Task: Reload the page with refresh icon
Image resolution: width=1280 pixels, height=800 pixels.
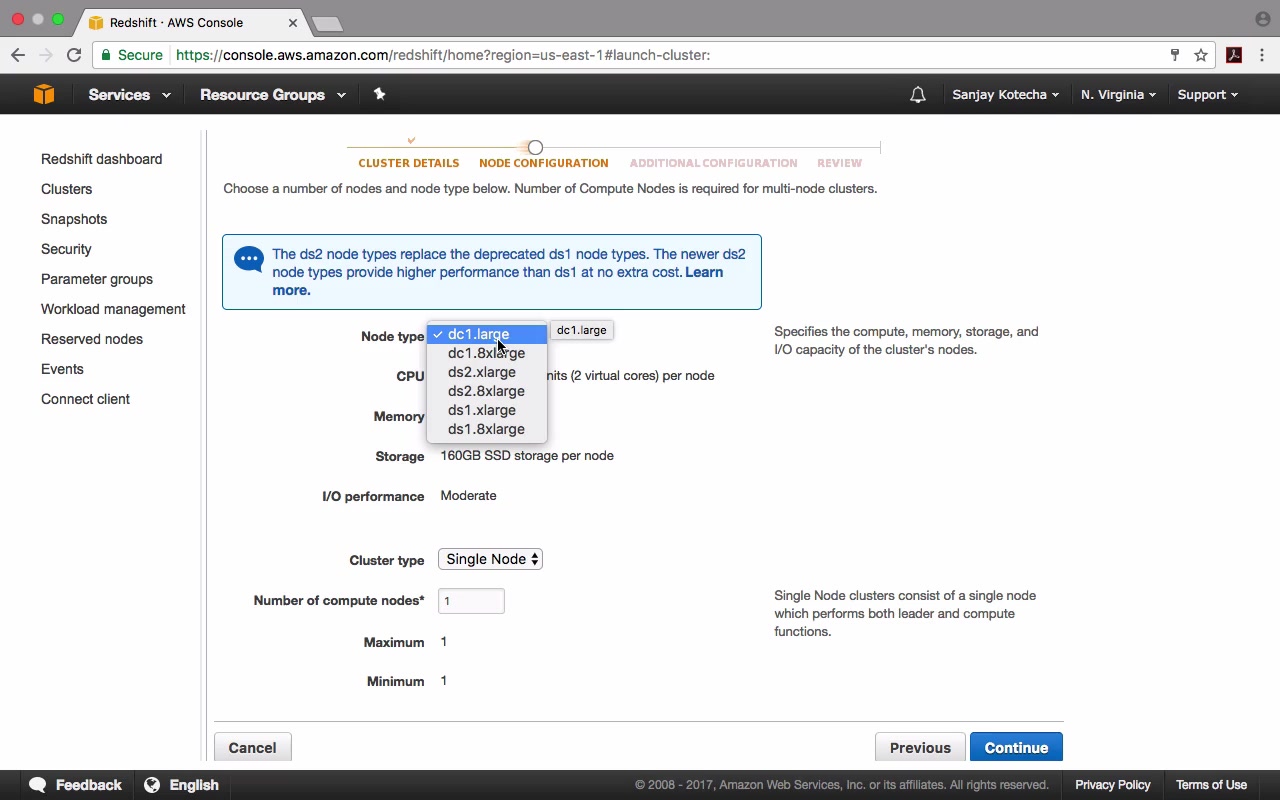Action: tap(74, 55)
